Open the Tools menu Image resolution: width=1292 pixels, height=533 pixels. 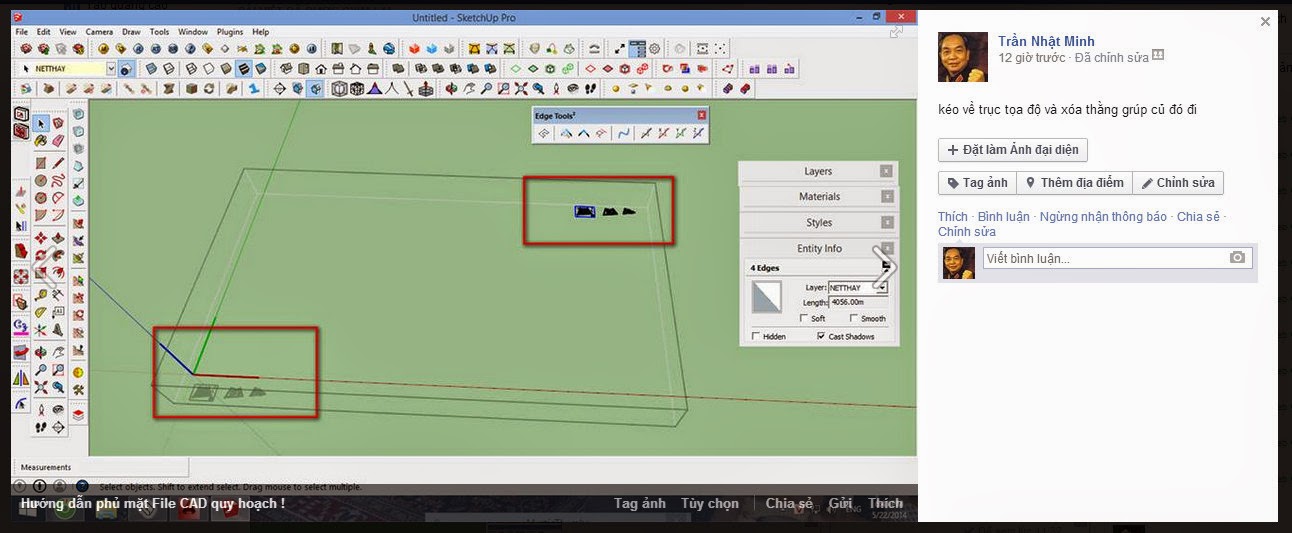pos(159,32)
